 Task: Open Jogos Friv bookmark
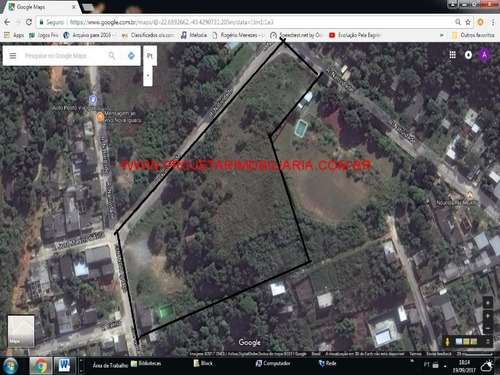pyautogui.click(x=44, y=35)
